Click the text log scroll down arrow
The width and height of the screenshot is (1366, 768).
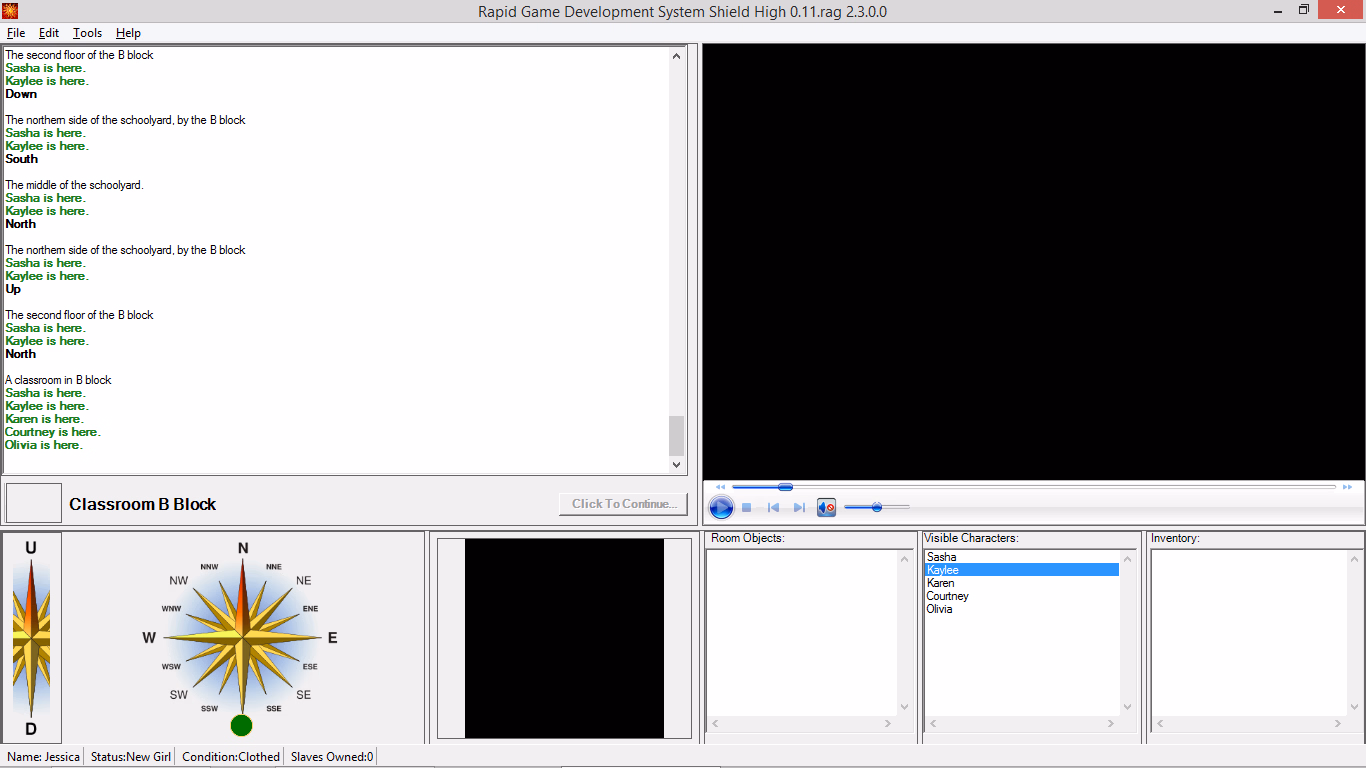coord(676,464)
